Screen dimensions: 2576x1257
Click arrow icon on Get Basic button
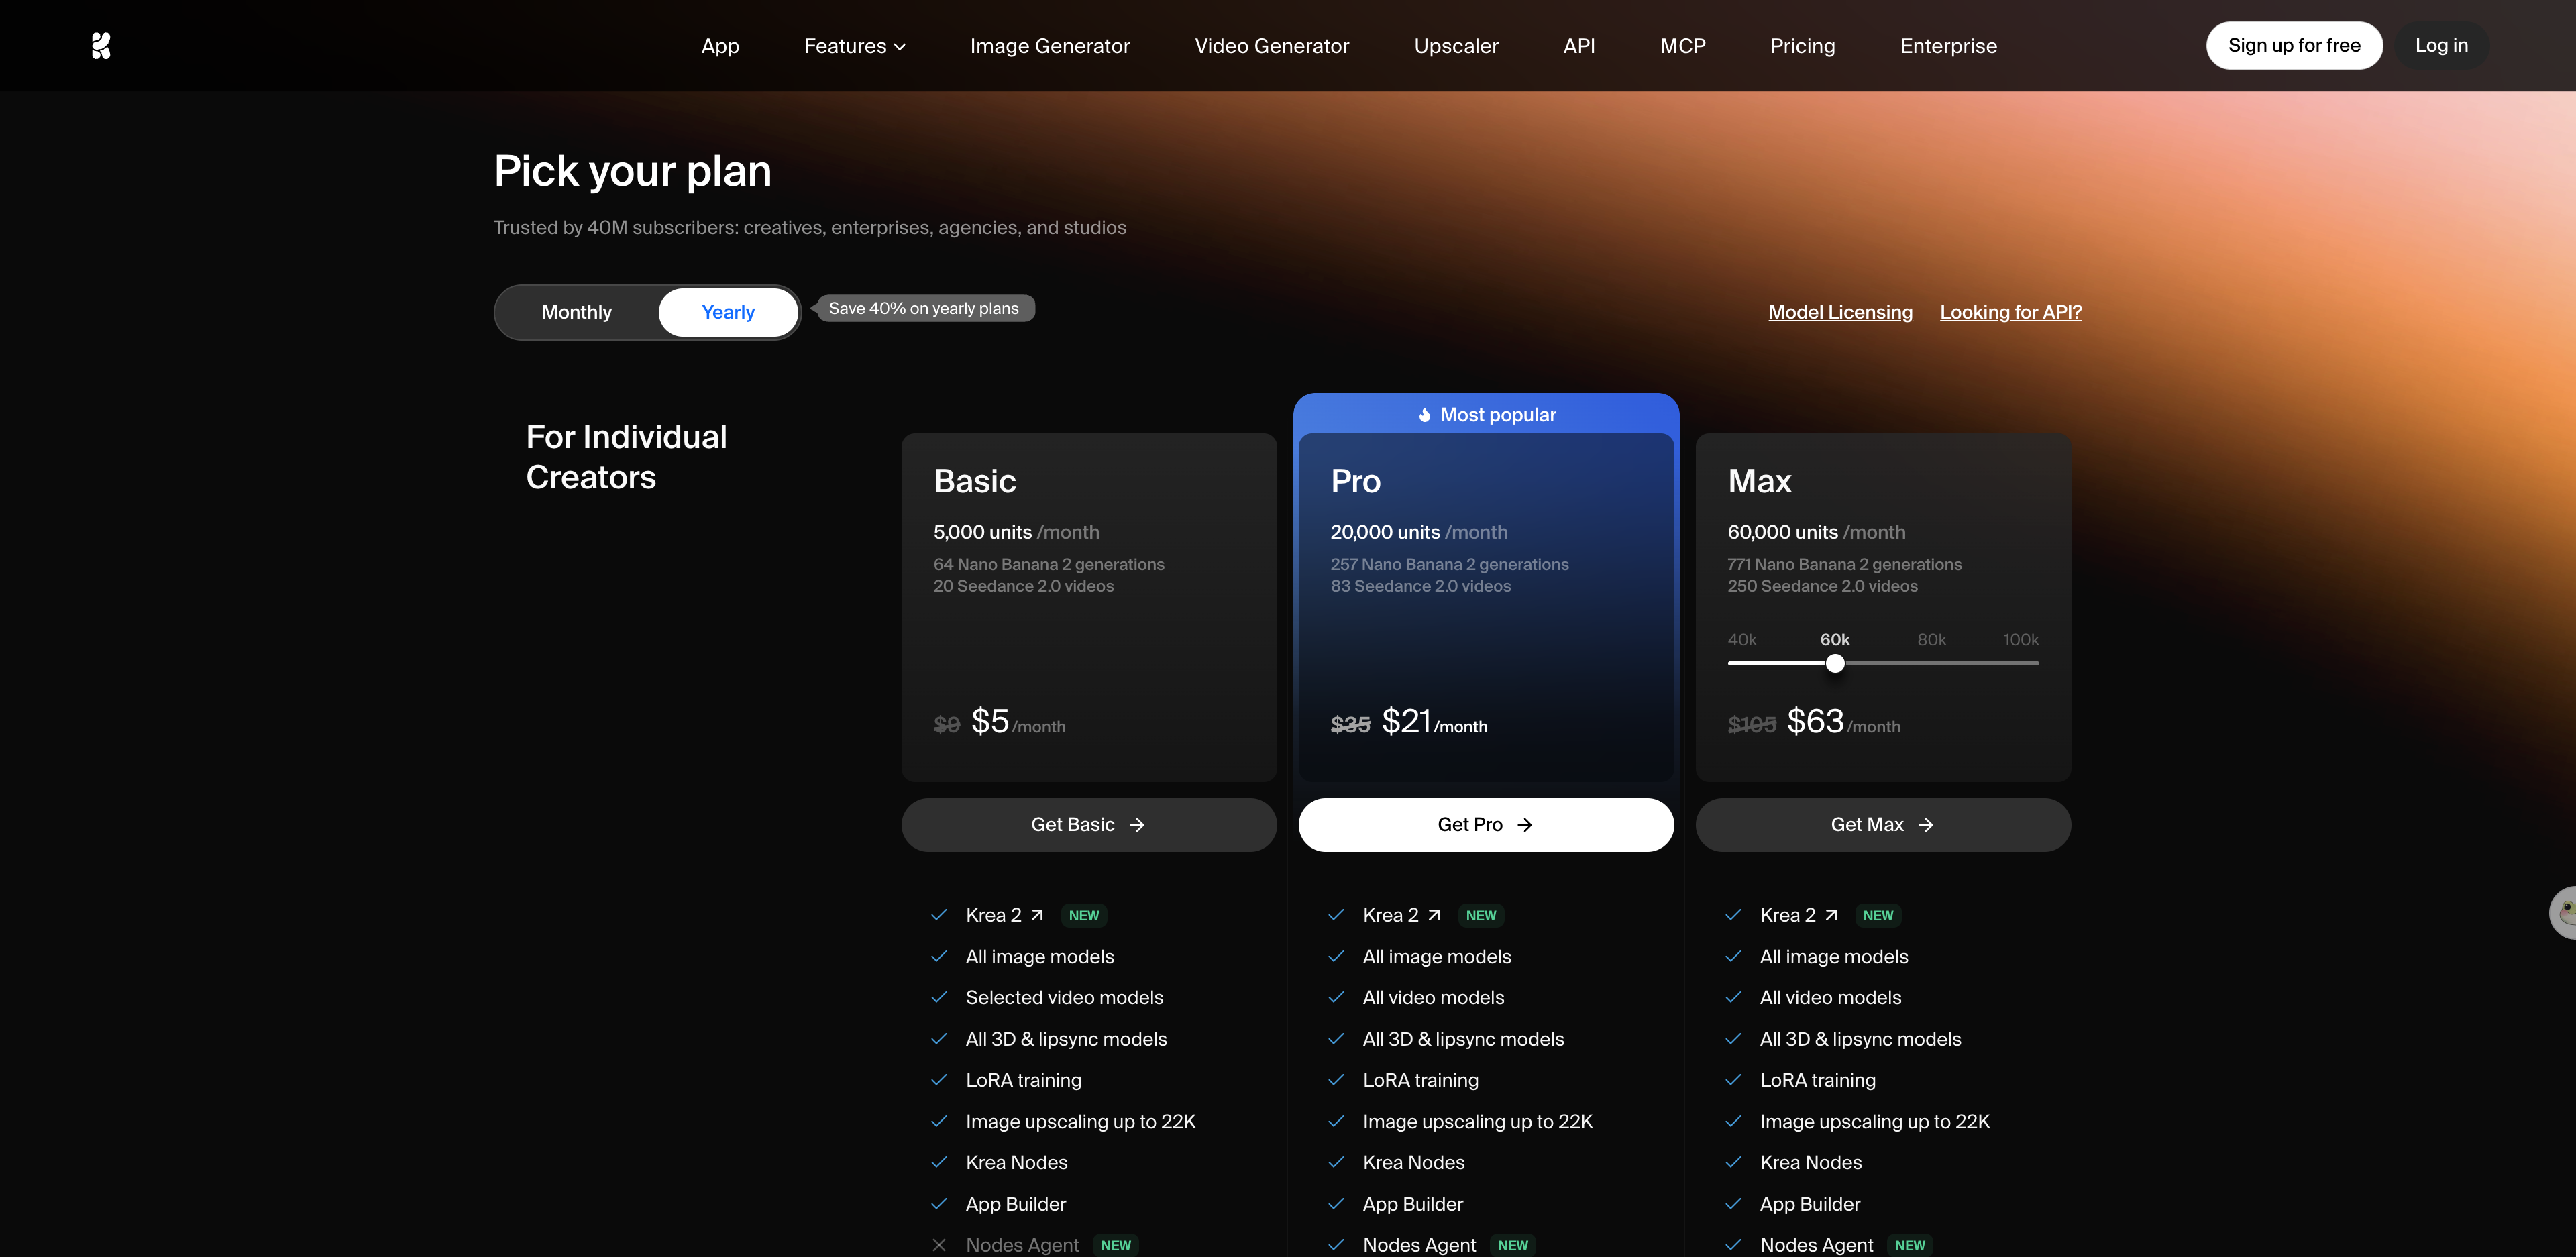pyautogui.click(x=1137, y=825)
